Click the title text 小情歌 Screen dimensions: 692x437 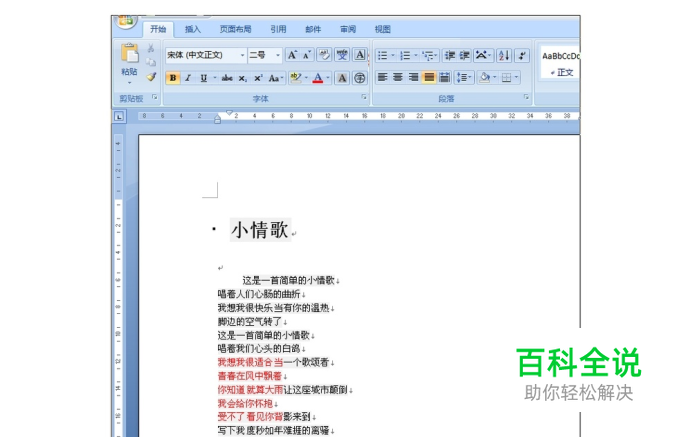[260, 230]
